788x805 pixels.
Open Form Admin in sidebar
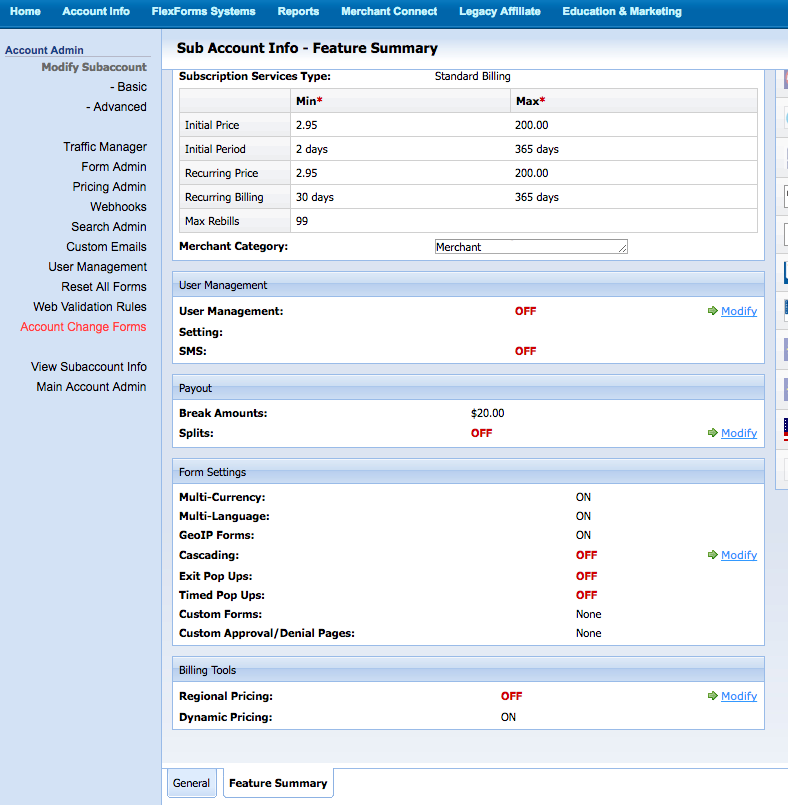click(114, 167)
